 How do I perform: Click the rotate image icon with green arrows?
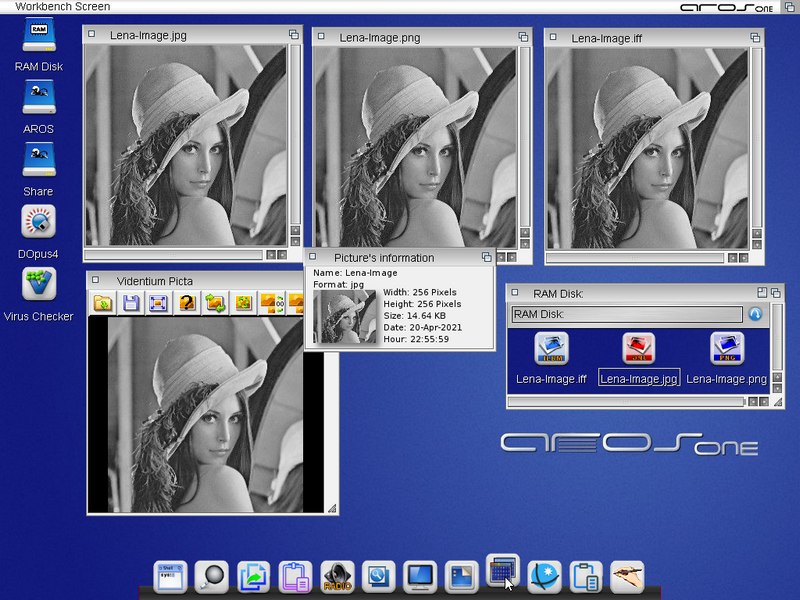tap(215, 304)
